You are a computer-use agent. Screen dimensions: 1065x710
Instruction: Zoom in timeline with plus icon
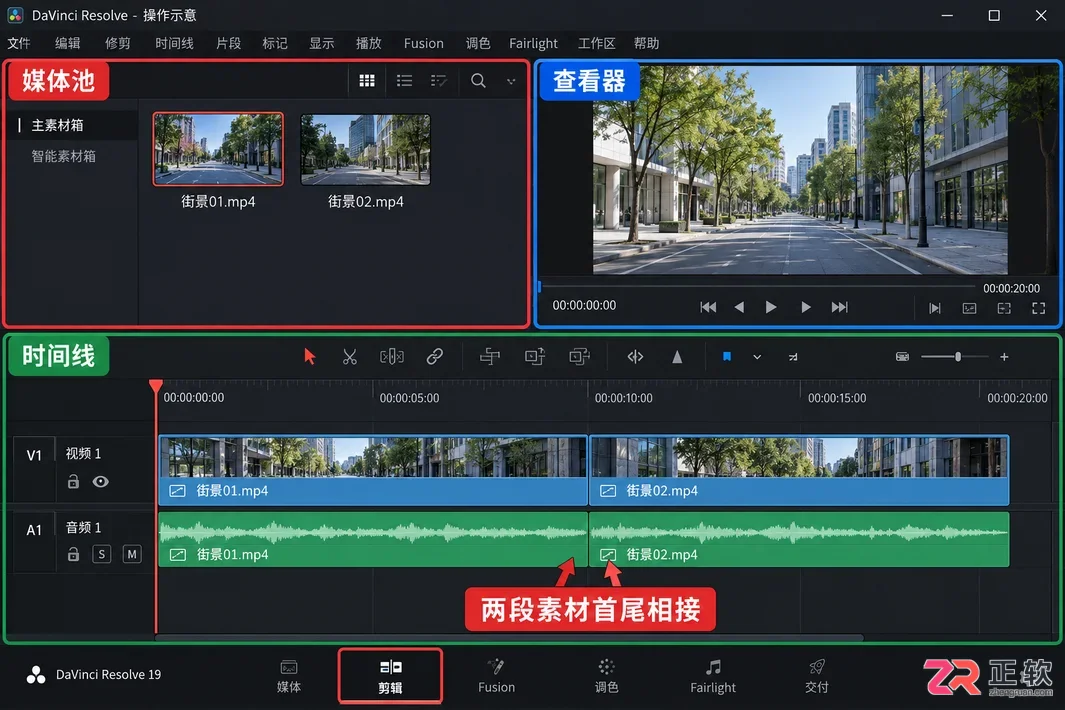[1004, 357]
